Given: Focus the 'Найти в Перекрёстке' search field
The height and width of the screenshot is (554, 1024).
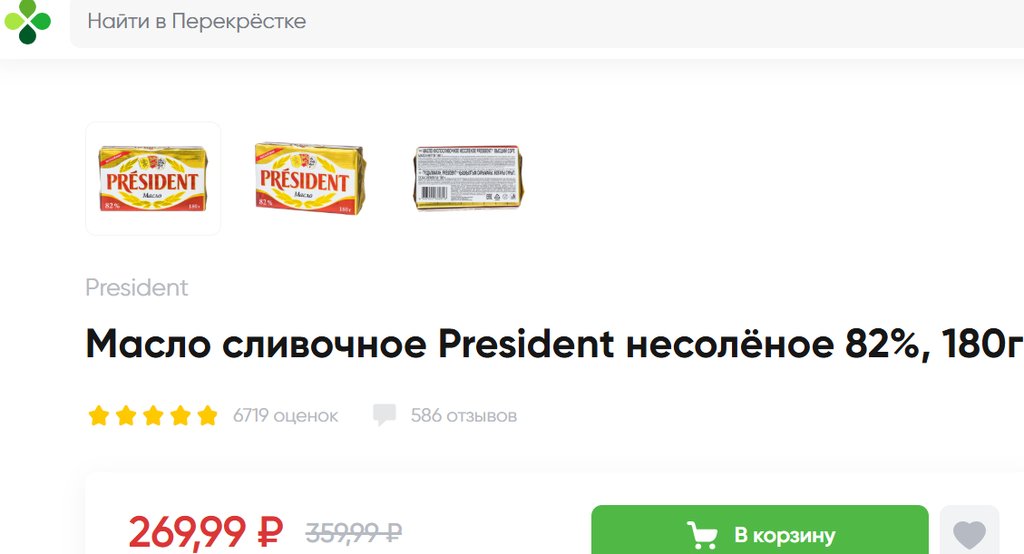Looking at the screenshot, I should tap(547, 22).
